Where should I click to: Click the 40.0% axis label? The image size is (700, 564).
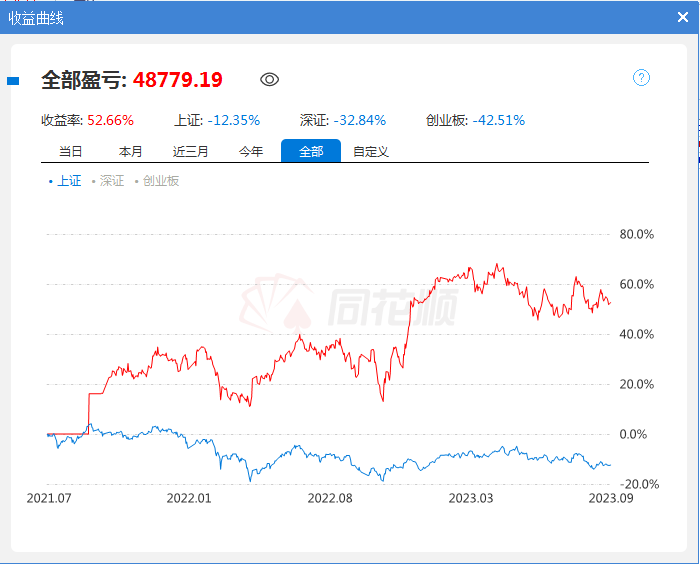tap(637, 334)
